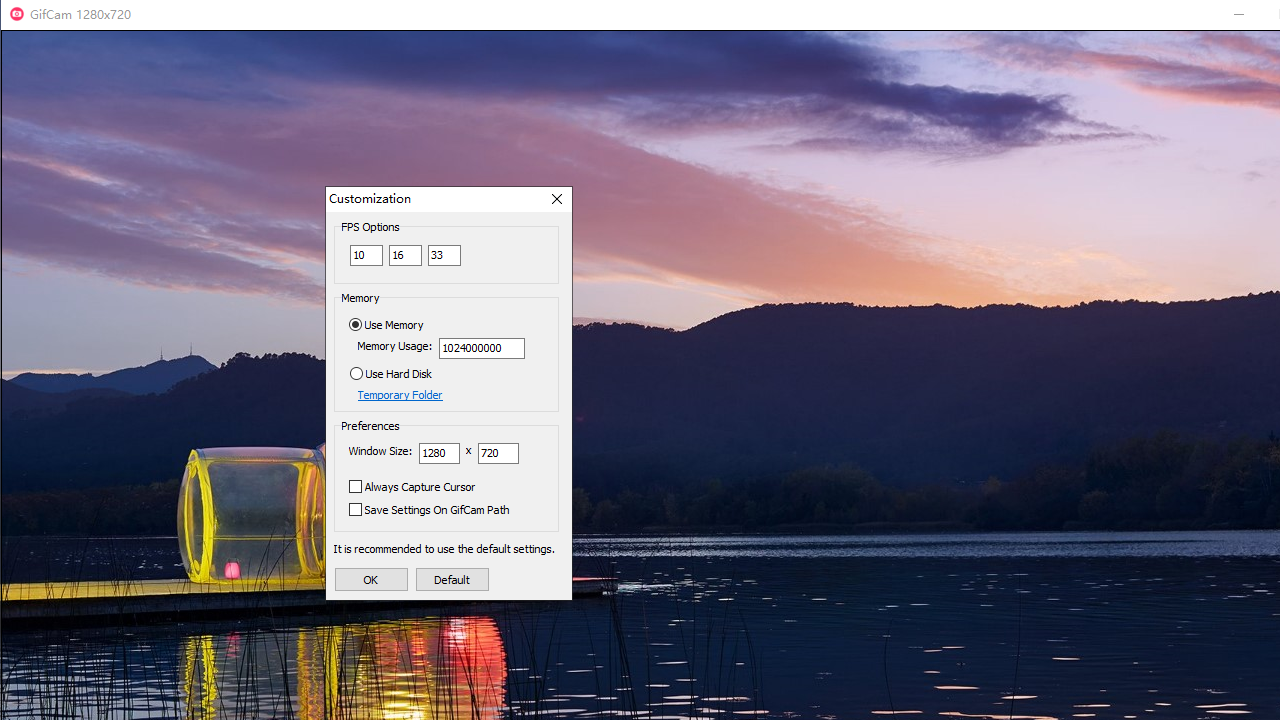Switch storage to Use Hard Disk
This screenshot has height=720, width=1280.
tap(357, 373)
